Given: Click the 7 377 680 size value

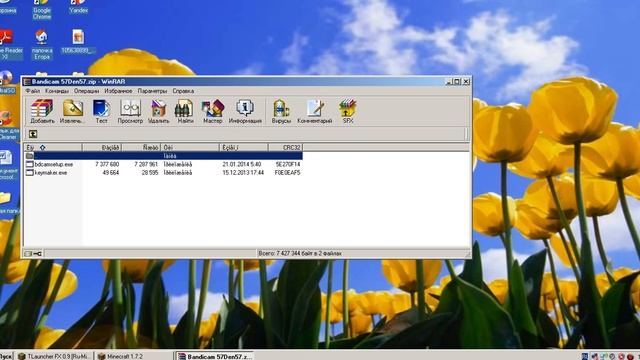Looking at the screenshot, I should tap(107, 164).
